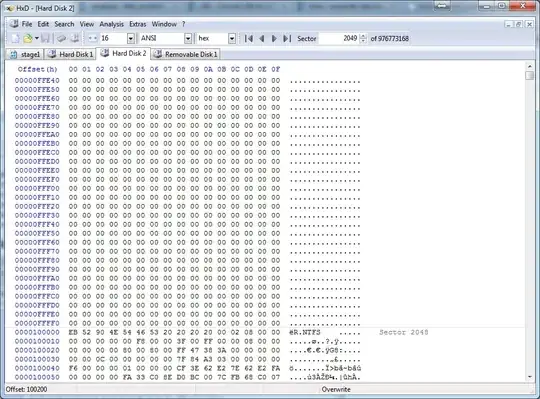Click offset row 00000FFFF0

coord(37,323)
